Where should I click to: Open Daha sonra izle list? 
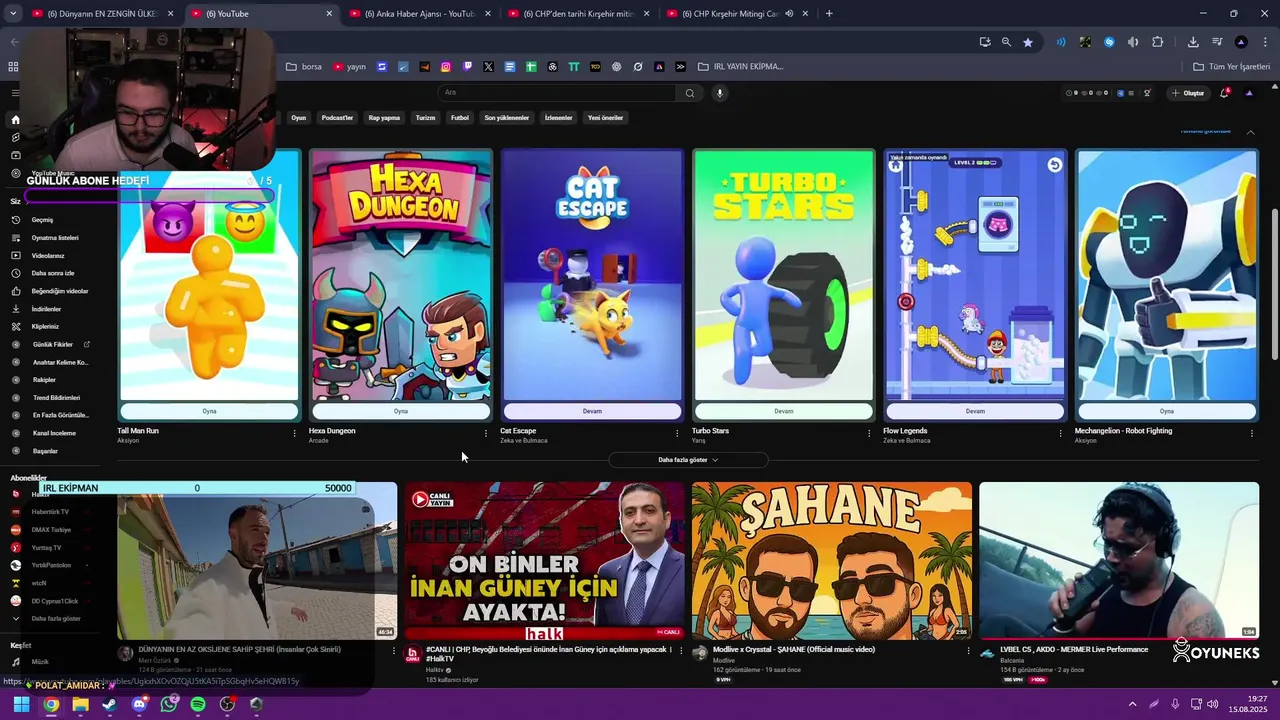pos(52,273)
